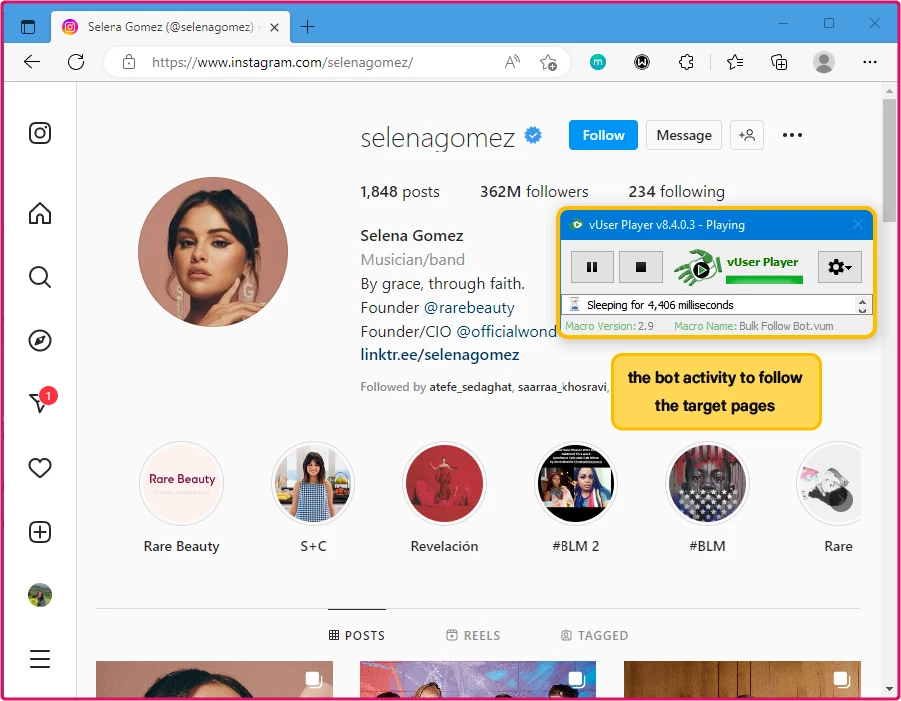Message selenagomez
901x701 pixels.
(x=684, y=135)
